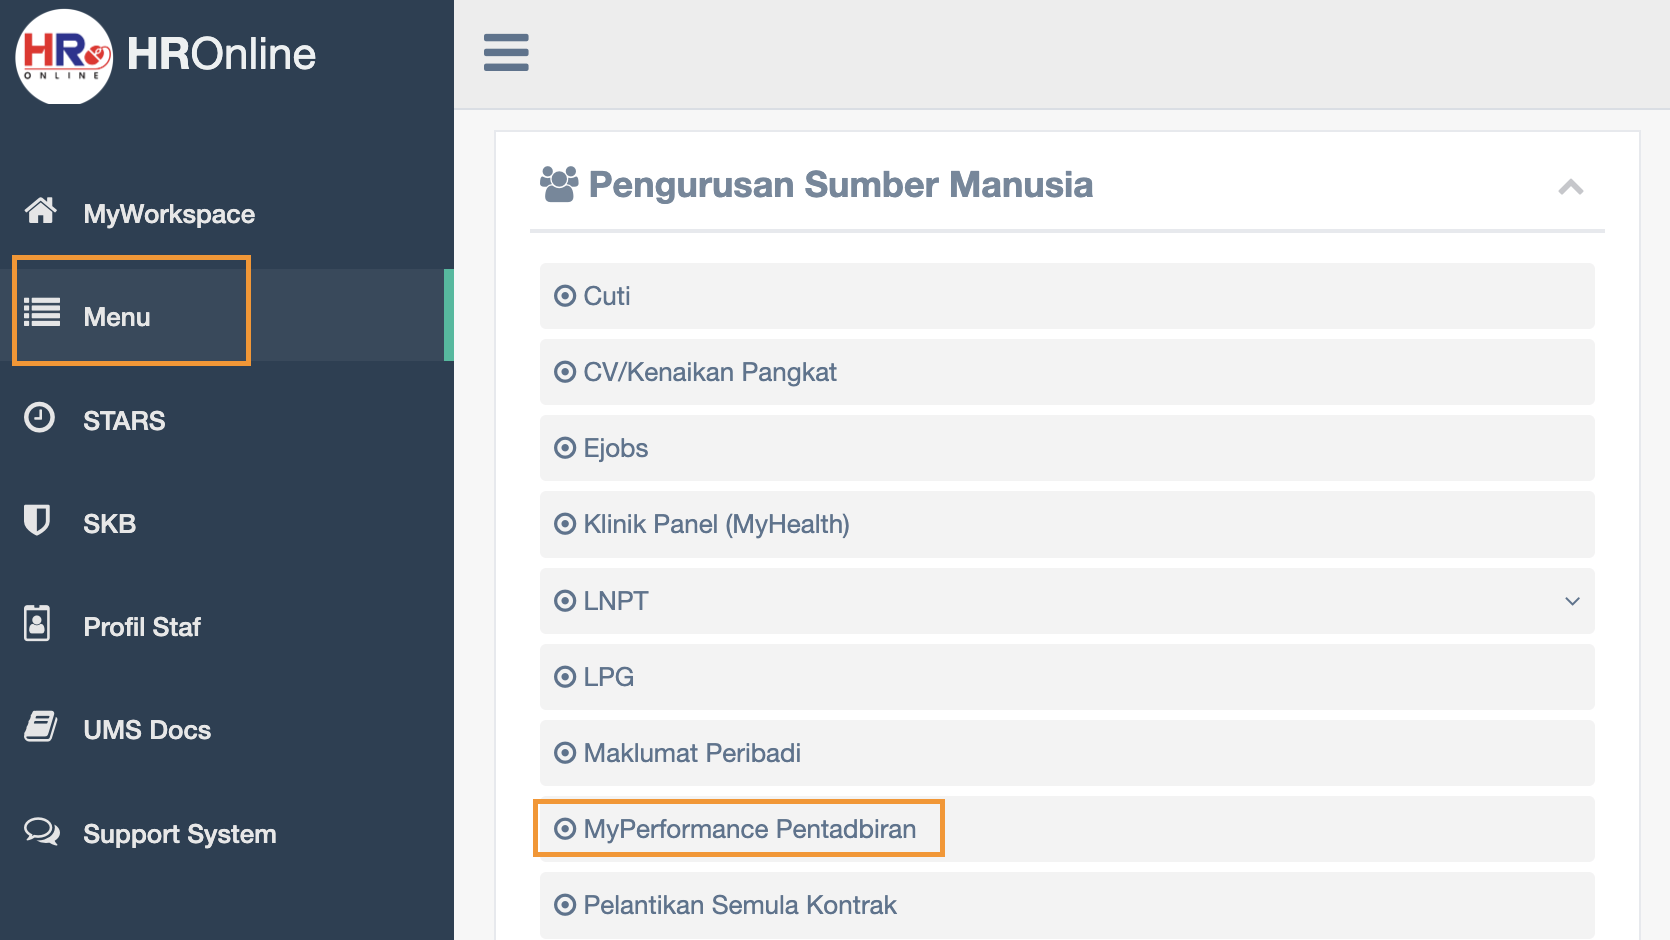The height and width of the screenshot is (940, 1670).
Task: Click the Profil Staf badge icon
Action: pyautogui.click(x=37, y=623)
